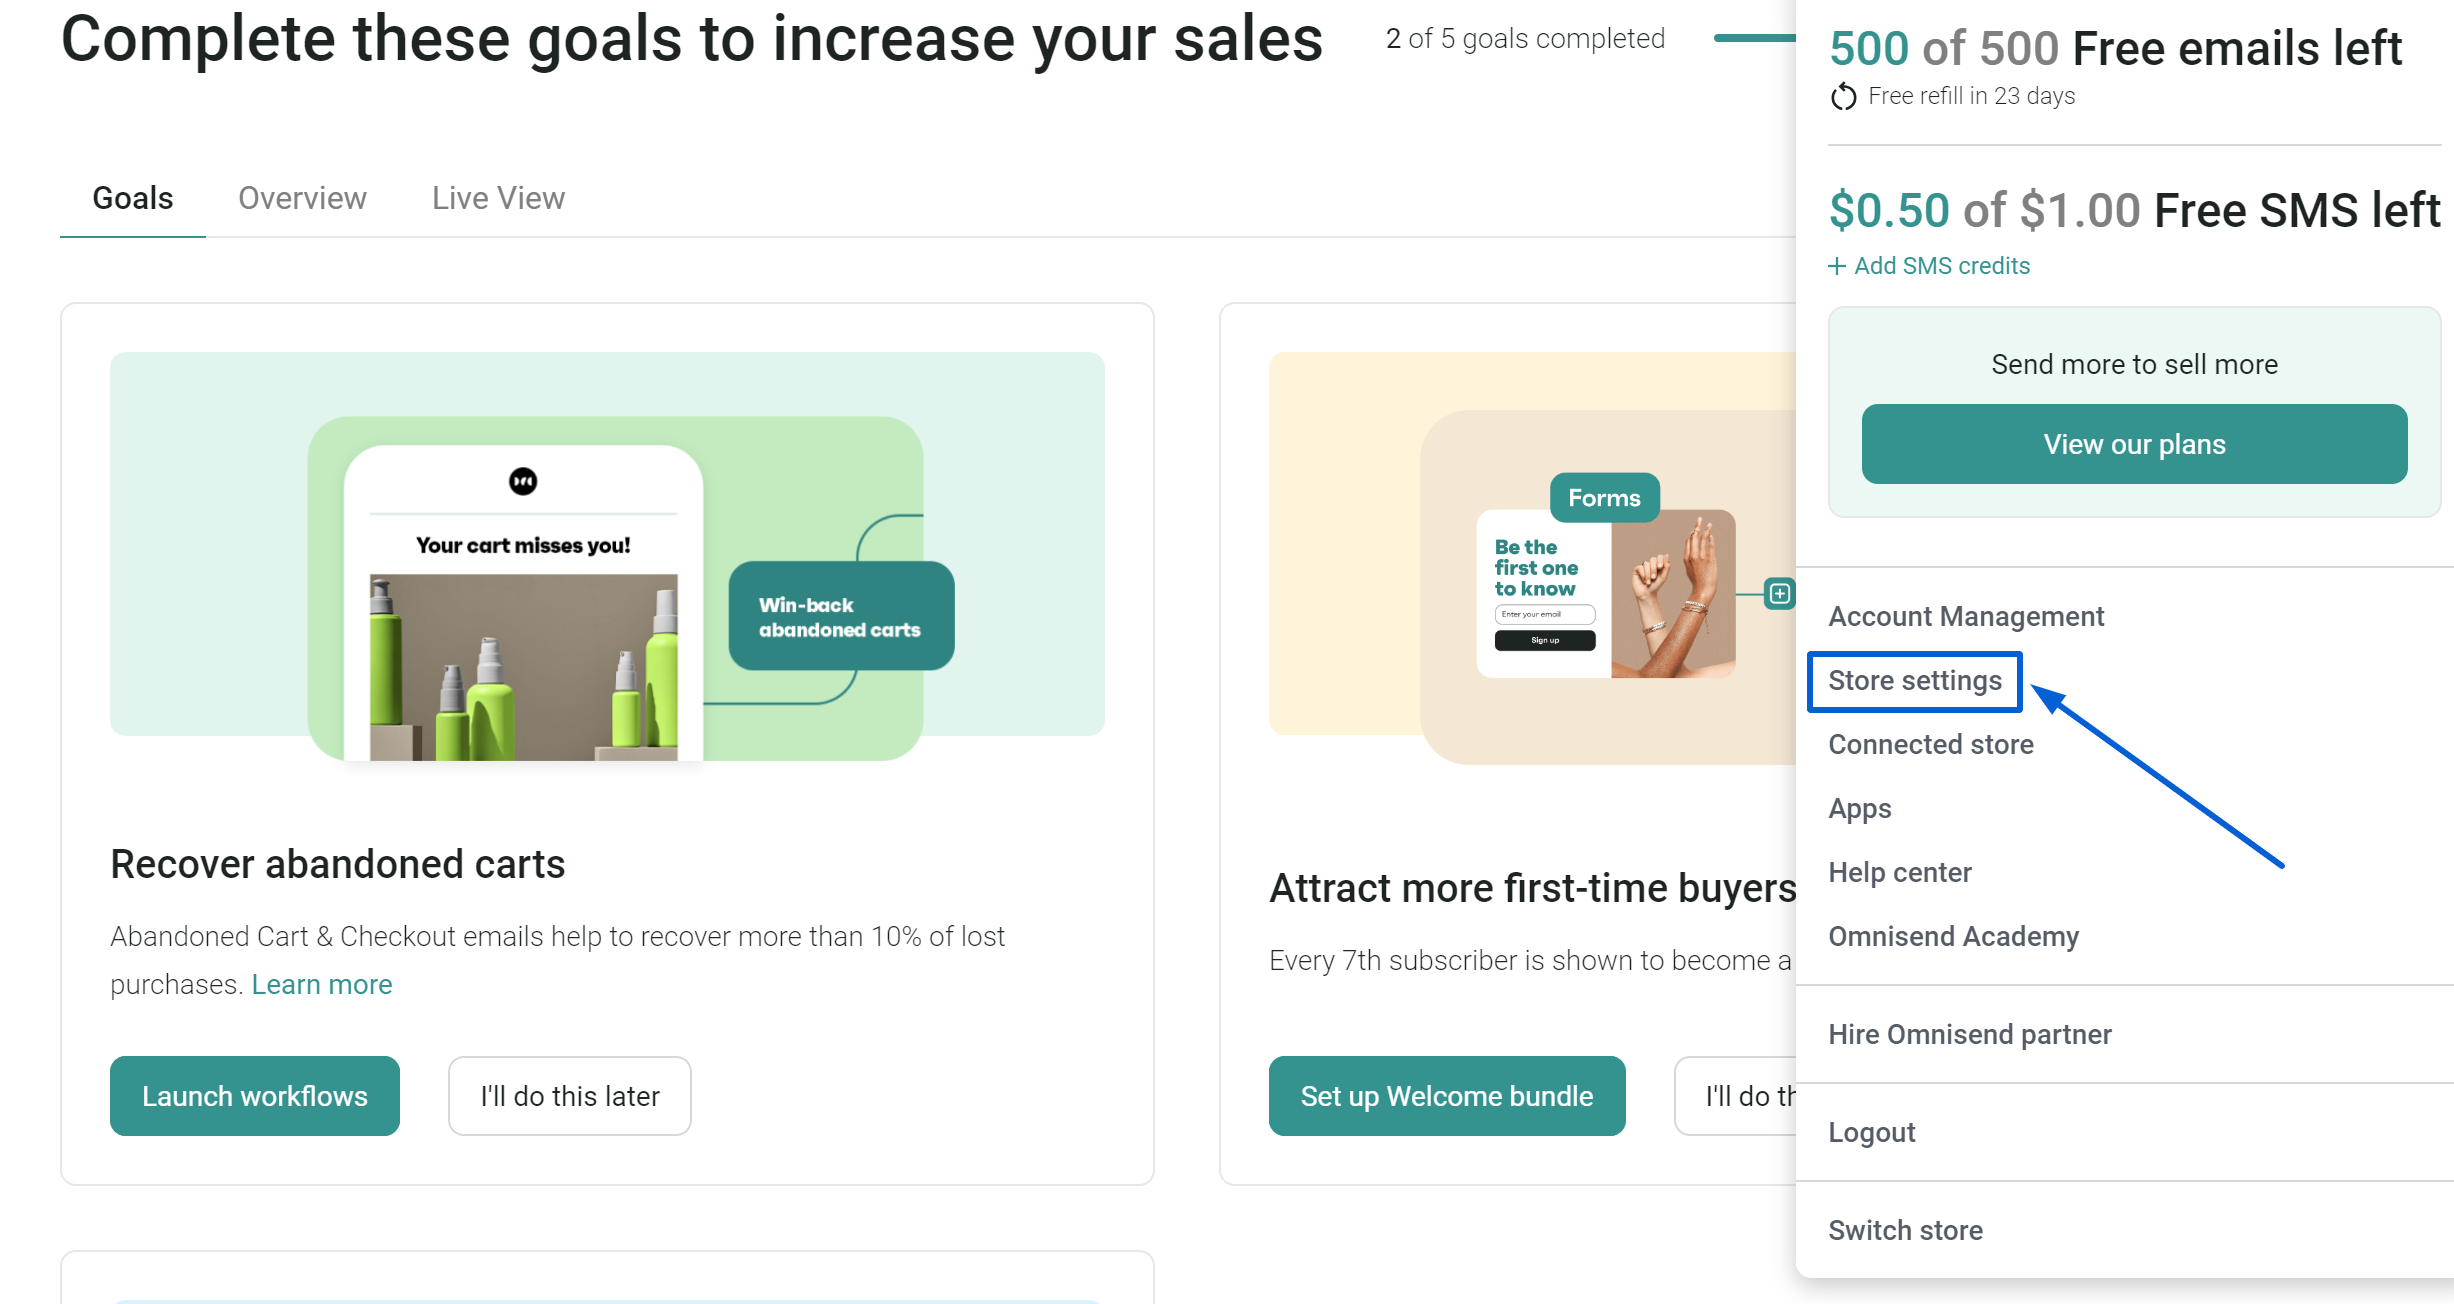The width and height of the screenshot is (2454, 1304).
Task: Open Apps menu item
Action: click(1860, 809)
